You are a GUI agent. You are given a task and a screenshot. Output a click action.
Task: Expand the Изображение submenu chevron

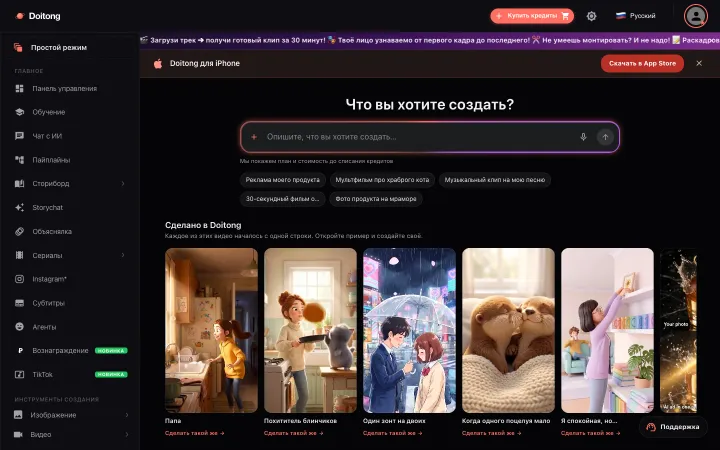tap(127, 415)
